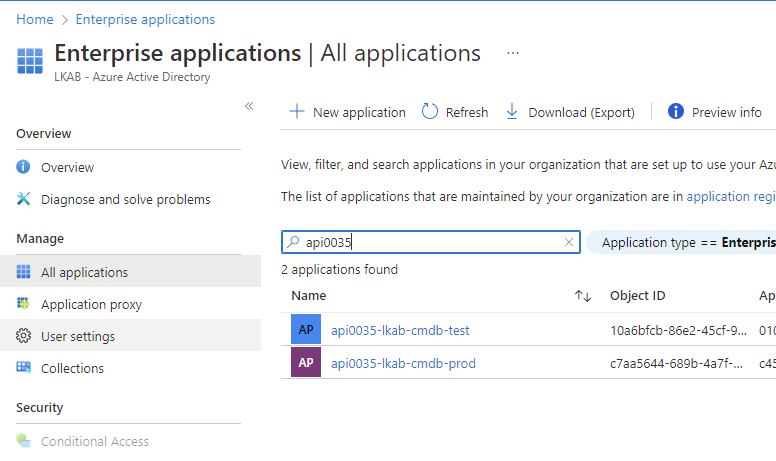
Task: Click Preview info button label
Action: (x=727, y=113)
